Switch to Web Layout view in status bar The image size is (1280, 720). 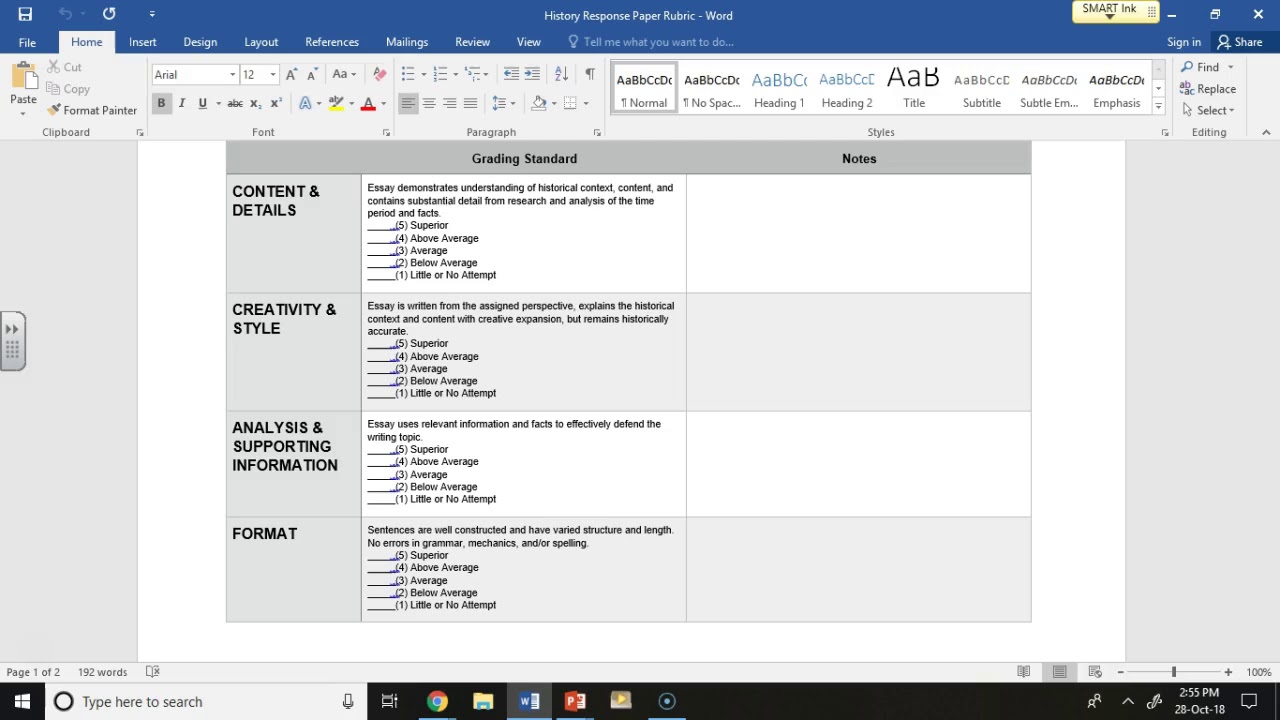tap(1095, 672)
